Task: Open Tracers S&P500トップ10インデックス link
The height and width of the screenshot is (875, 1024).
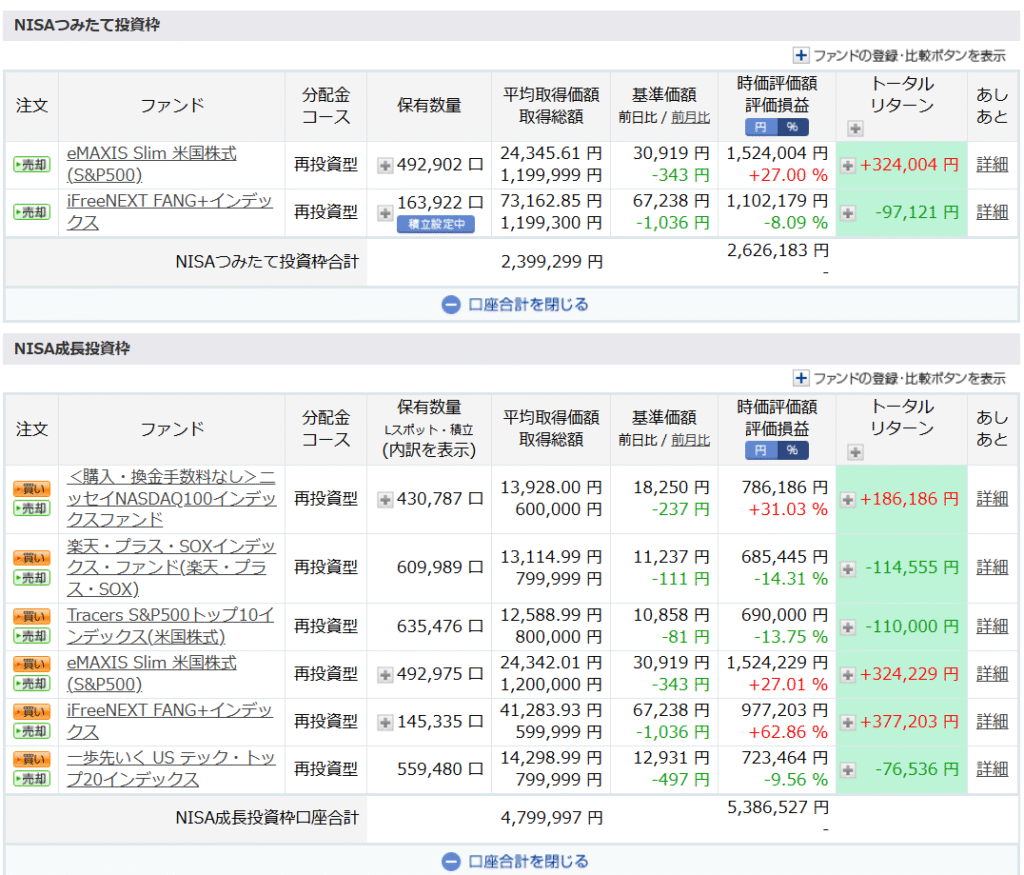Action: (170, 626)
